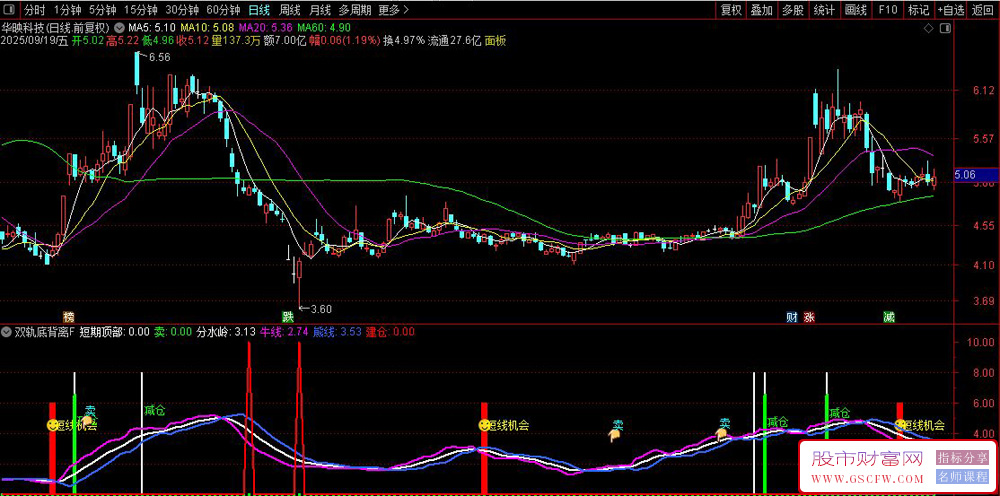Image resolution: width=1000 pixels, height=496 pixels.
Task: Click the MA10: 5.08 value
Action: [x=207, y=28]
